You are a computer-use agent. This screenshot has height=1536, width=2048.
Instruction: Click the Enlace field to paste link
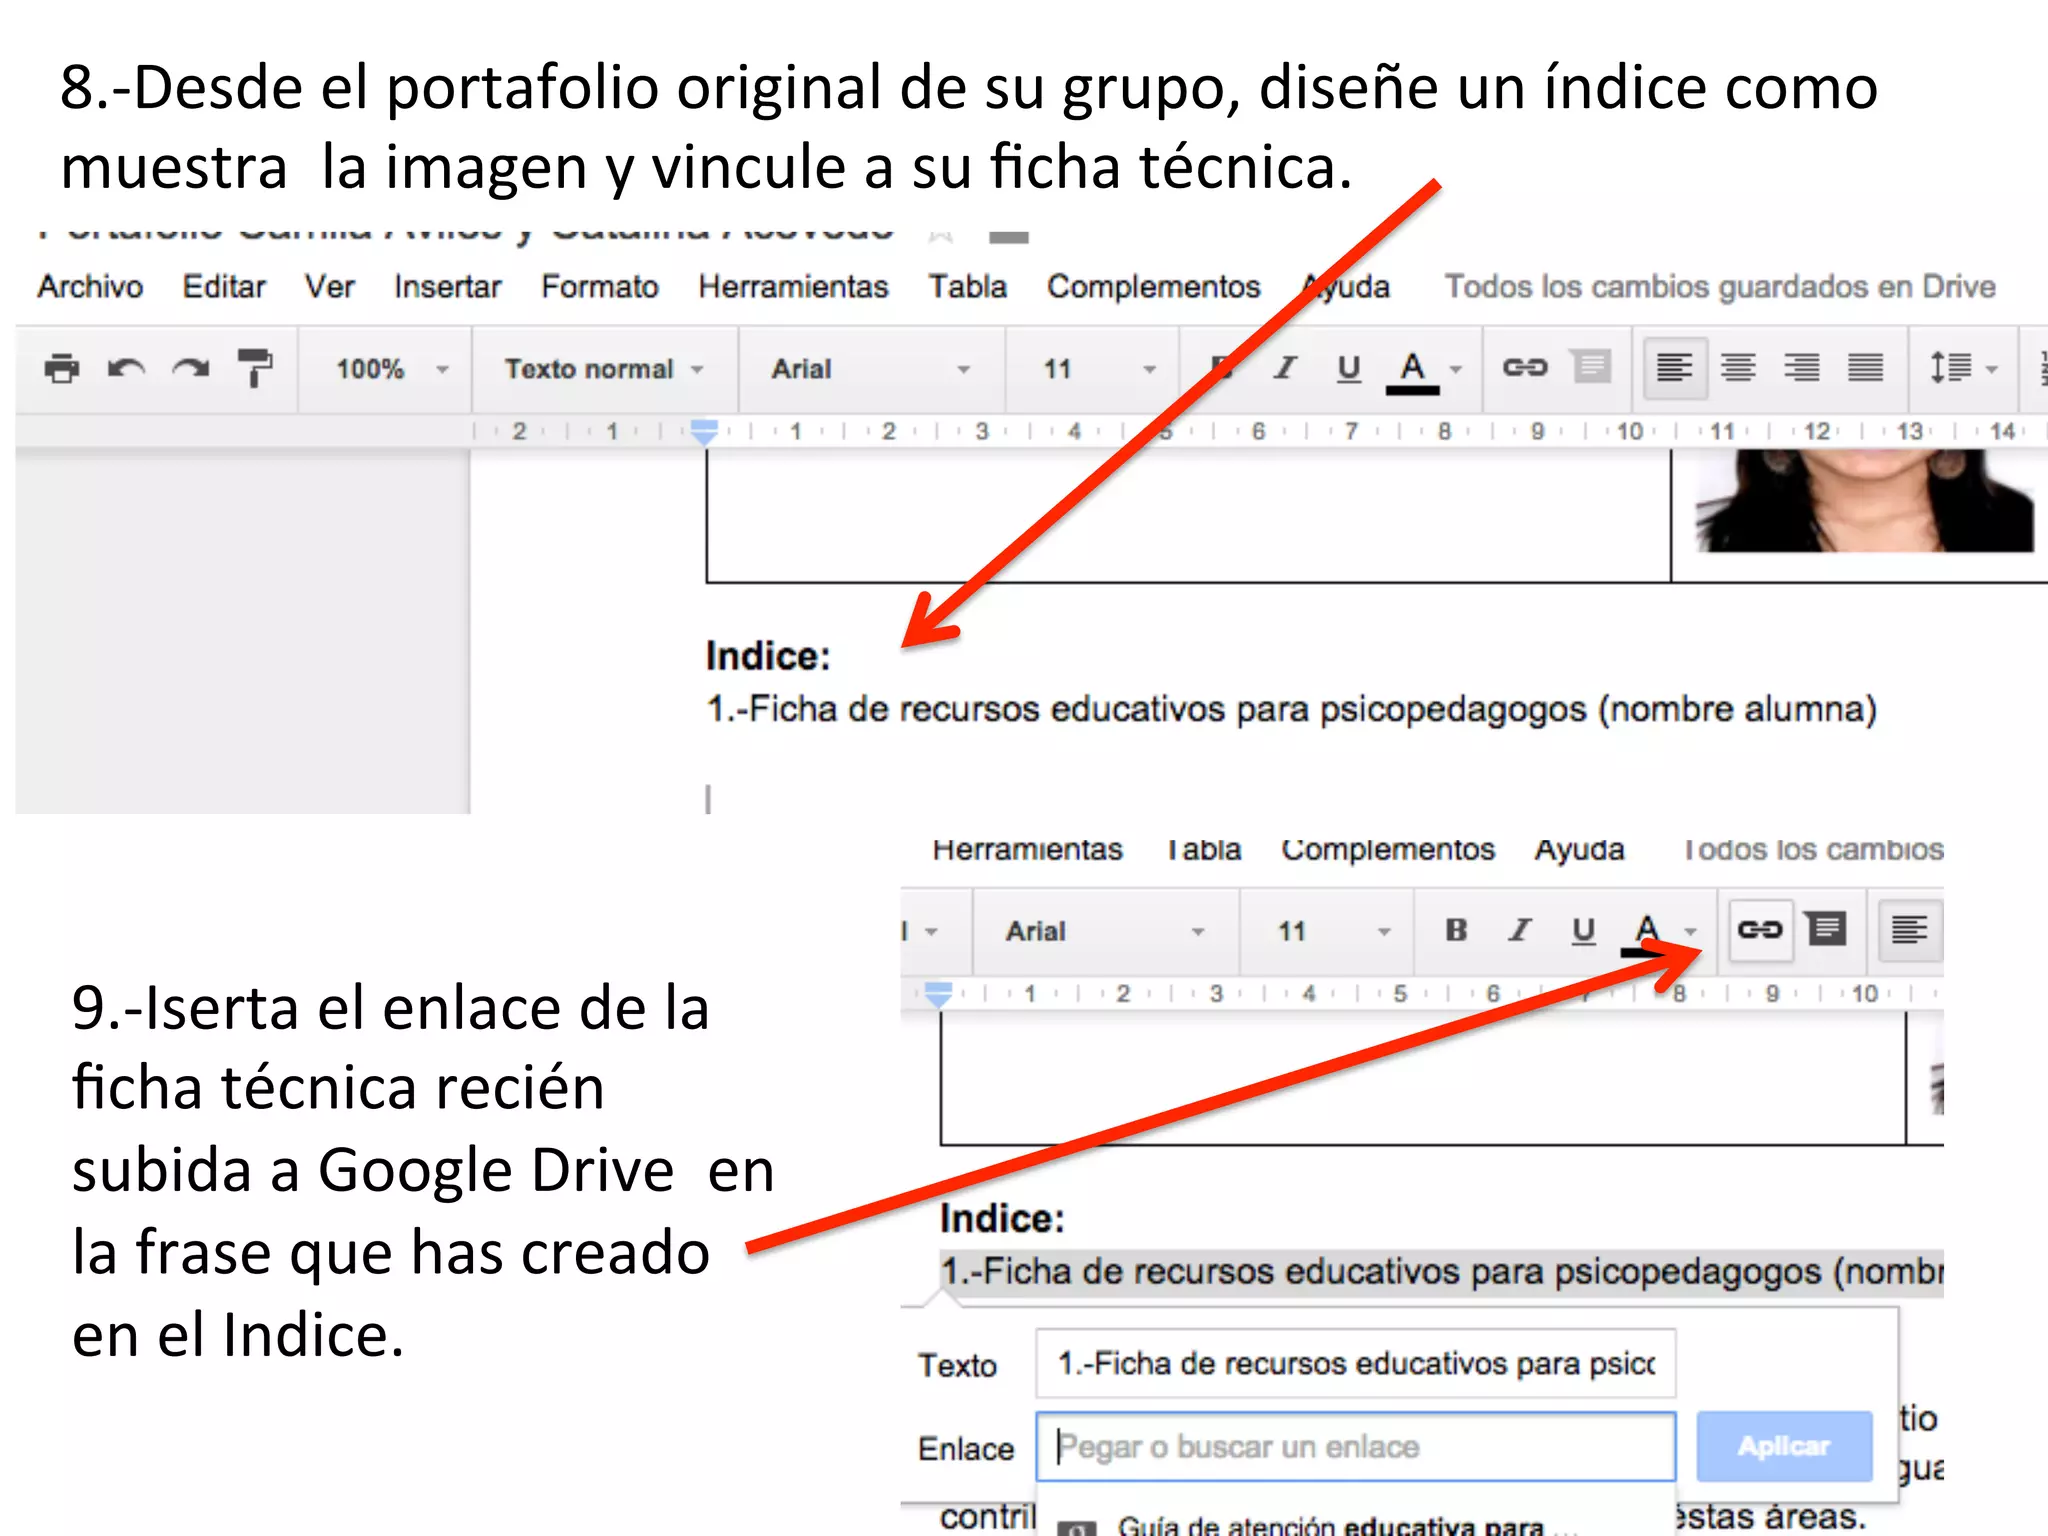coord(1355,1446)
